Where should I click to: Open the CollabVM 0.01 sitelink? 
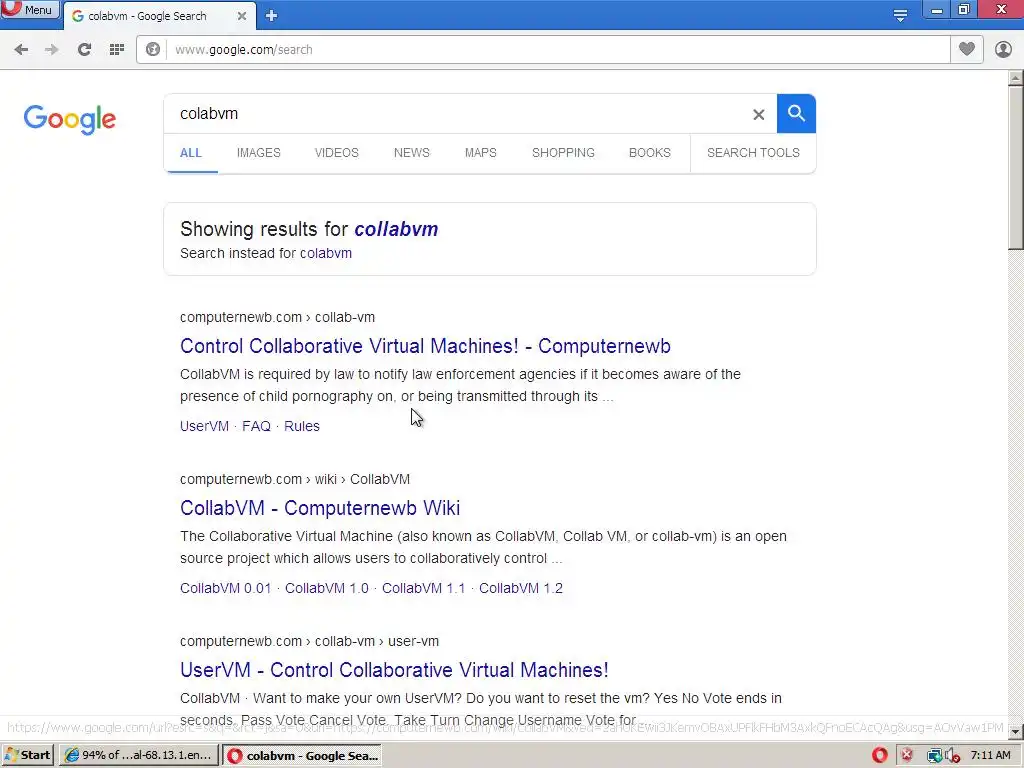pyautogui.click(x=225, y=588)
